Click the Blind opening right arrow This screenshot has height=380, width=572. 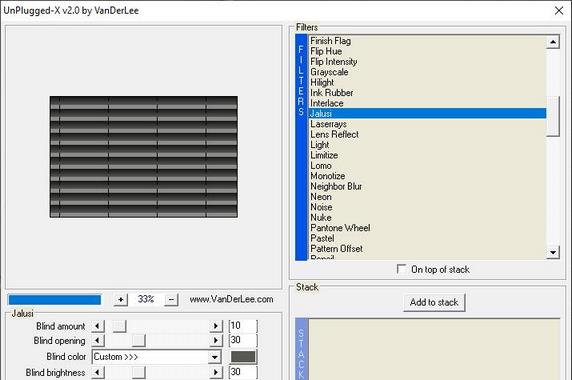coord(216,341)
